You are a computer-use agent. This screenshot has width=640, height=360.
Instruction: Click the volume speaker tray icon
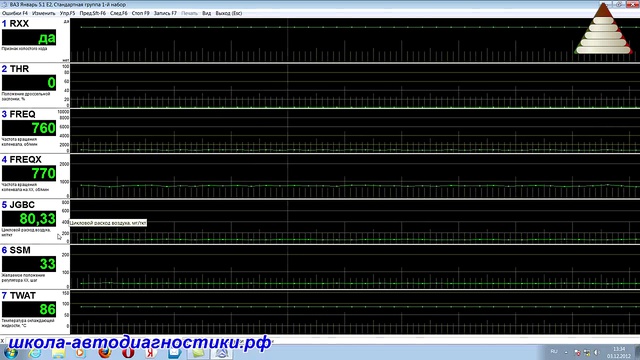596,352
